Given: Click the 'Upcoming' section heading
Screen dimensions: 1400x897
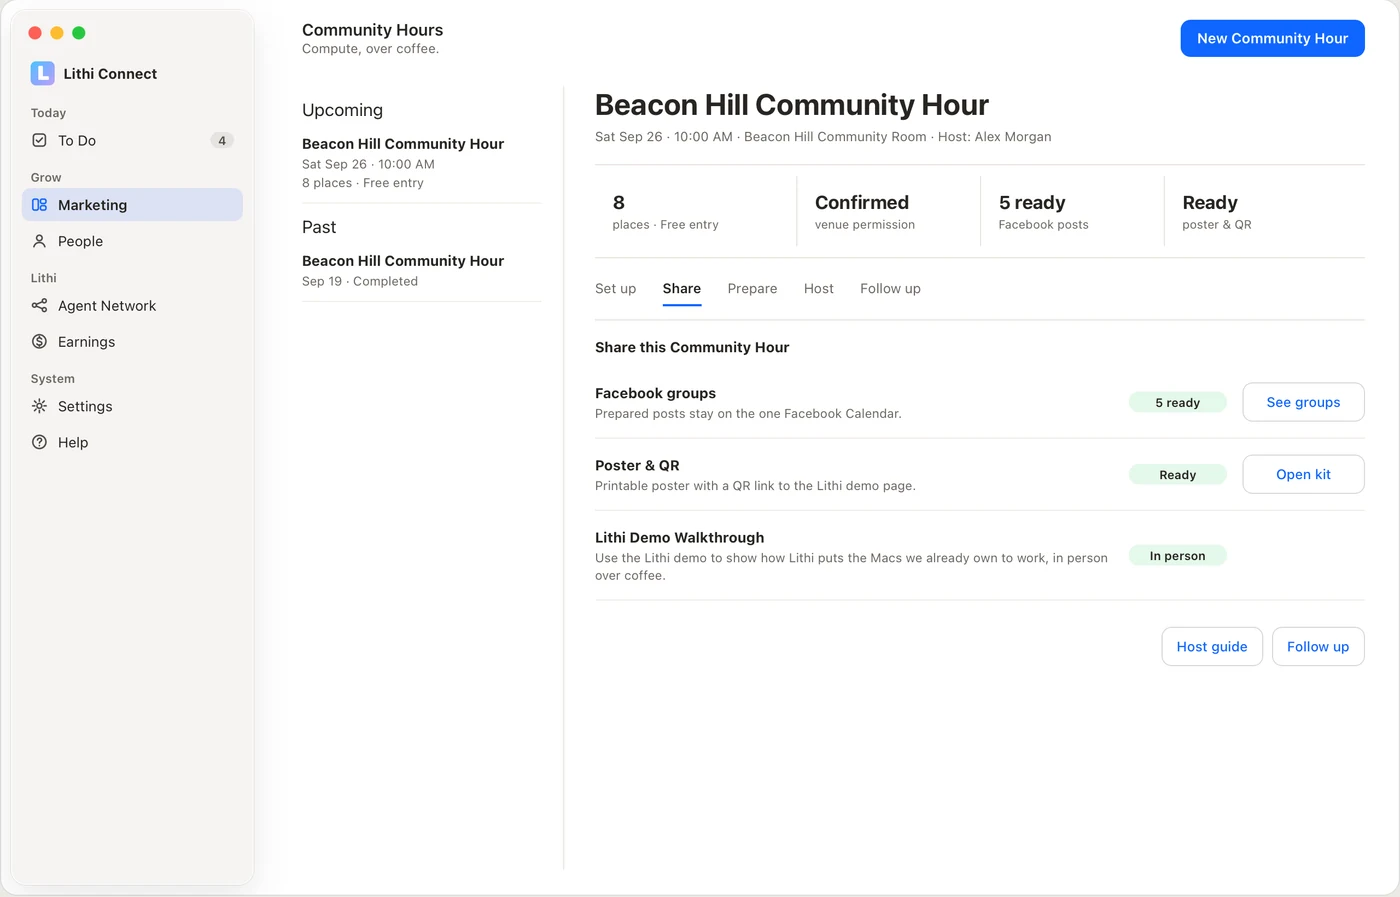Looking at the screenshot, I should coord(342,110).
